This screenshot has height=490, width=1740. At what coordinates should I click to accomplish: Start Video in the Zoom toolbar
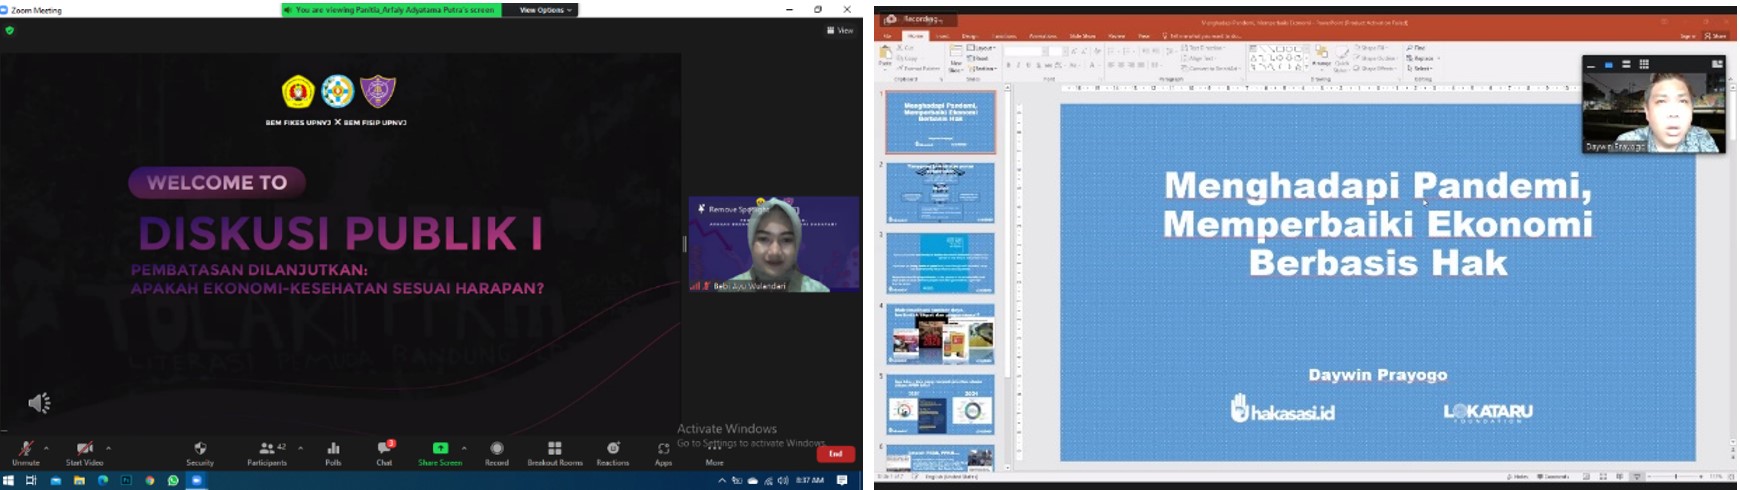click(x=85, y=450)
